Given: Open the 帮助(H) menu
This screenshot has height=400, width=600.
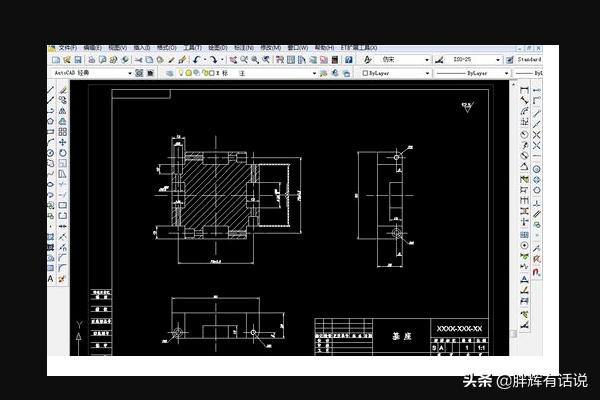Looking at the screenshot, I should [x=324, y=47].
